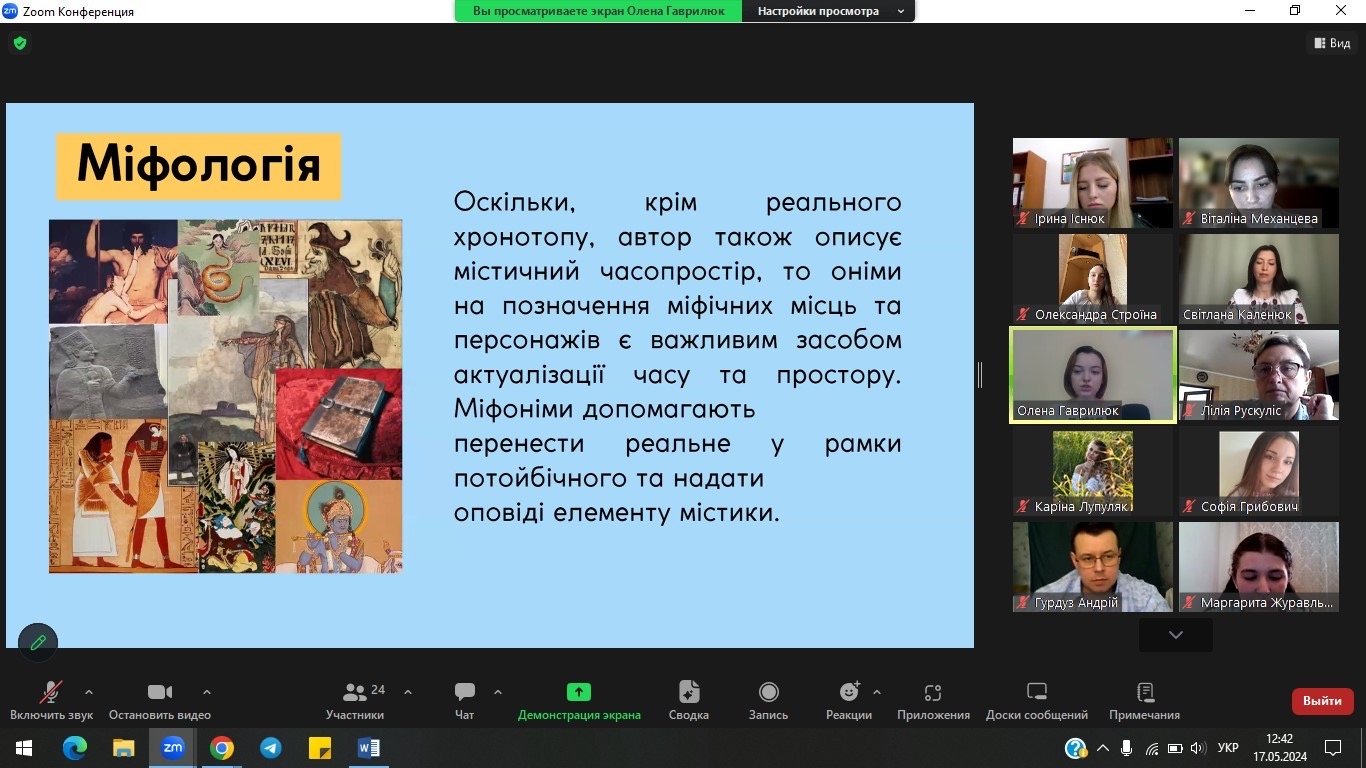
Task: Open Windows notification center icon
Action: click(1333, 748)
